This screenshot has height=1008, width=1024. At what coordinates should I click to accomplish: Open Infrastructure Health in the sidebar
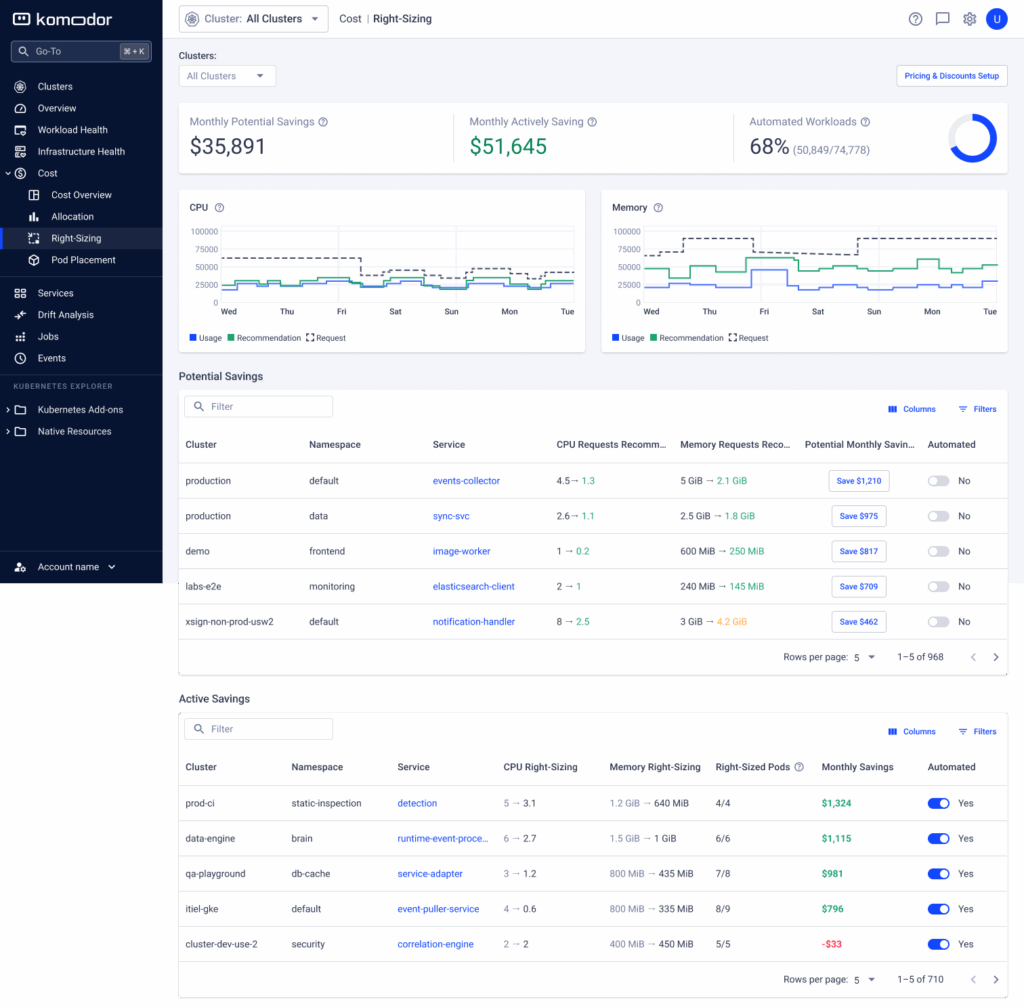click(x=81, y=151)
